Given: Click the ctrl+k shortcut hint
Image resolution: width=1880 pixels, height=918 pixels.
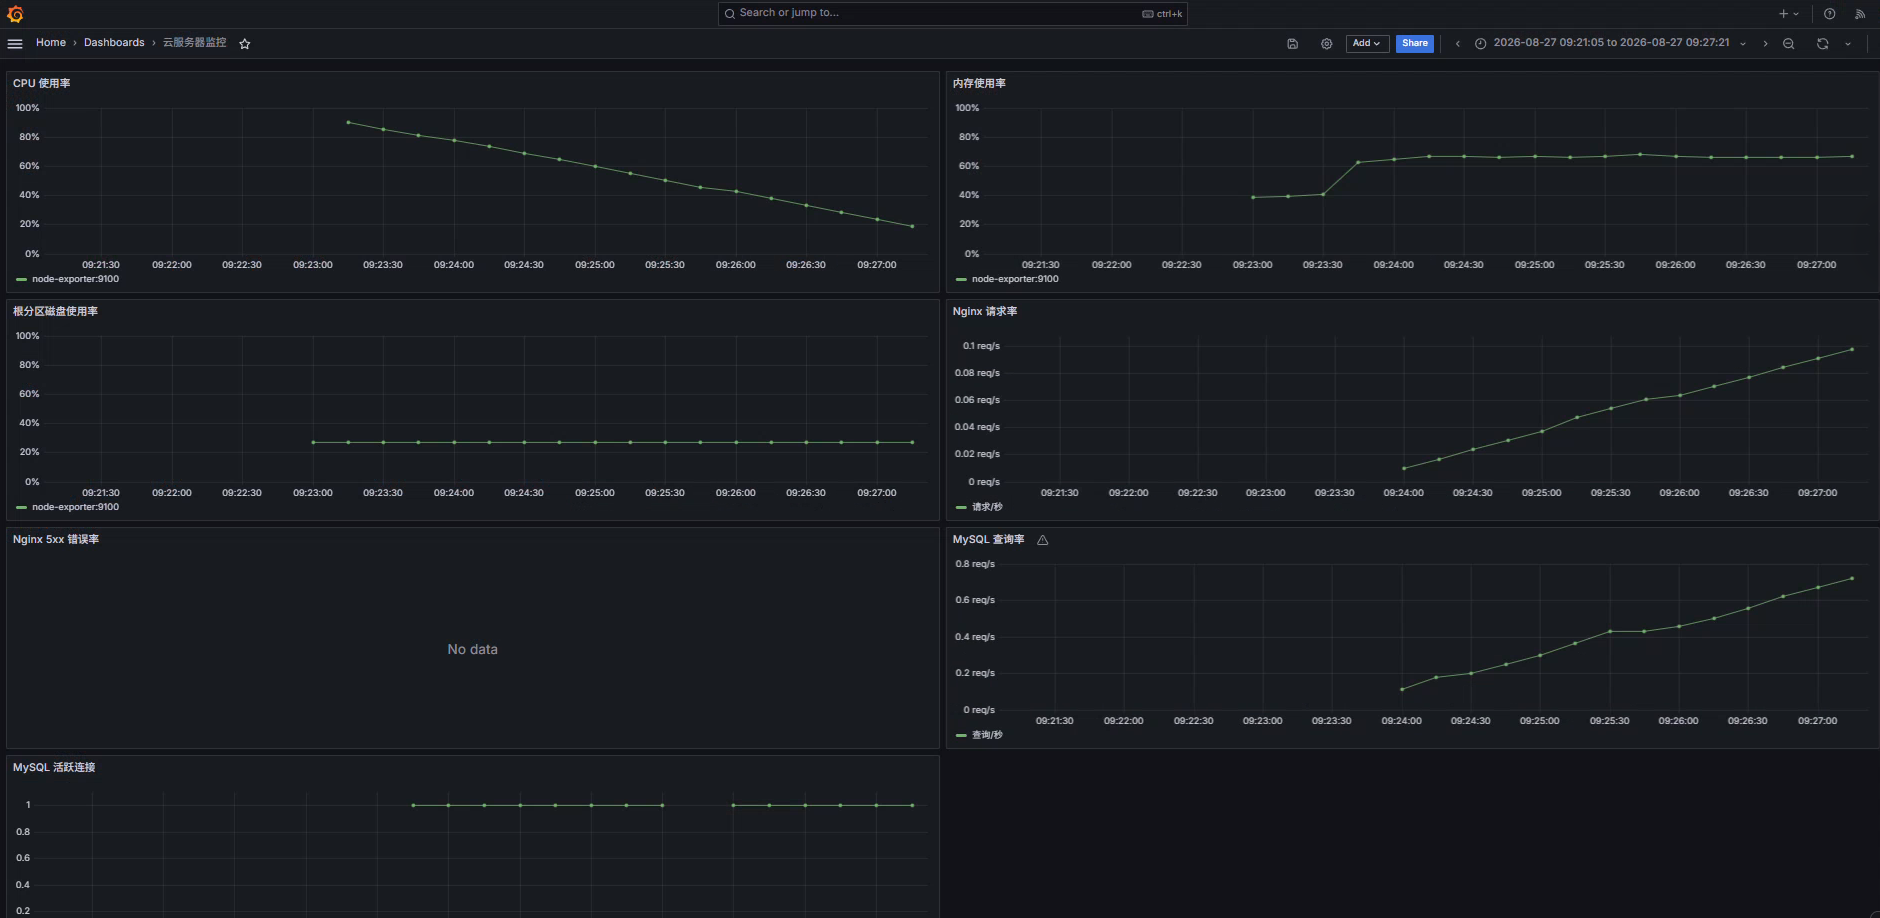Looking at the screenshot, I should click(x=1162, y=14).
